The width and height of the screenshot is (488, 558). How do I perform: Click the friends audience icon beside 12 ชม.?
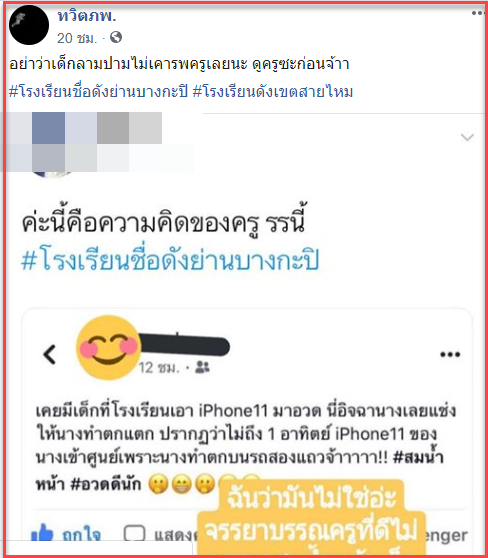(x=202, y=367)
